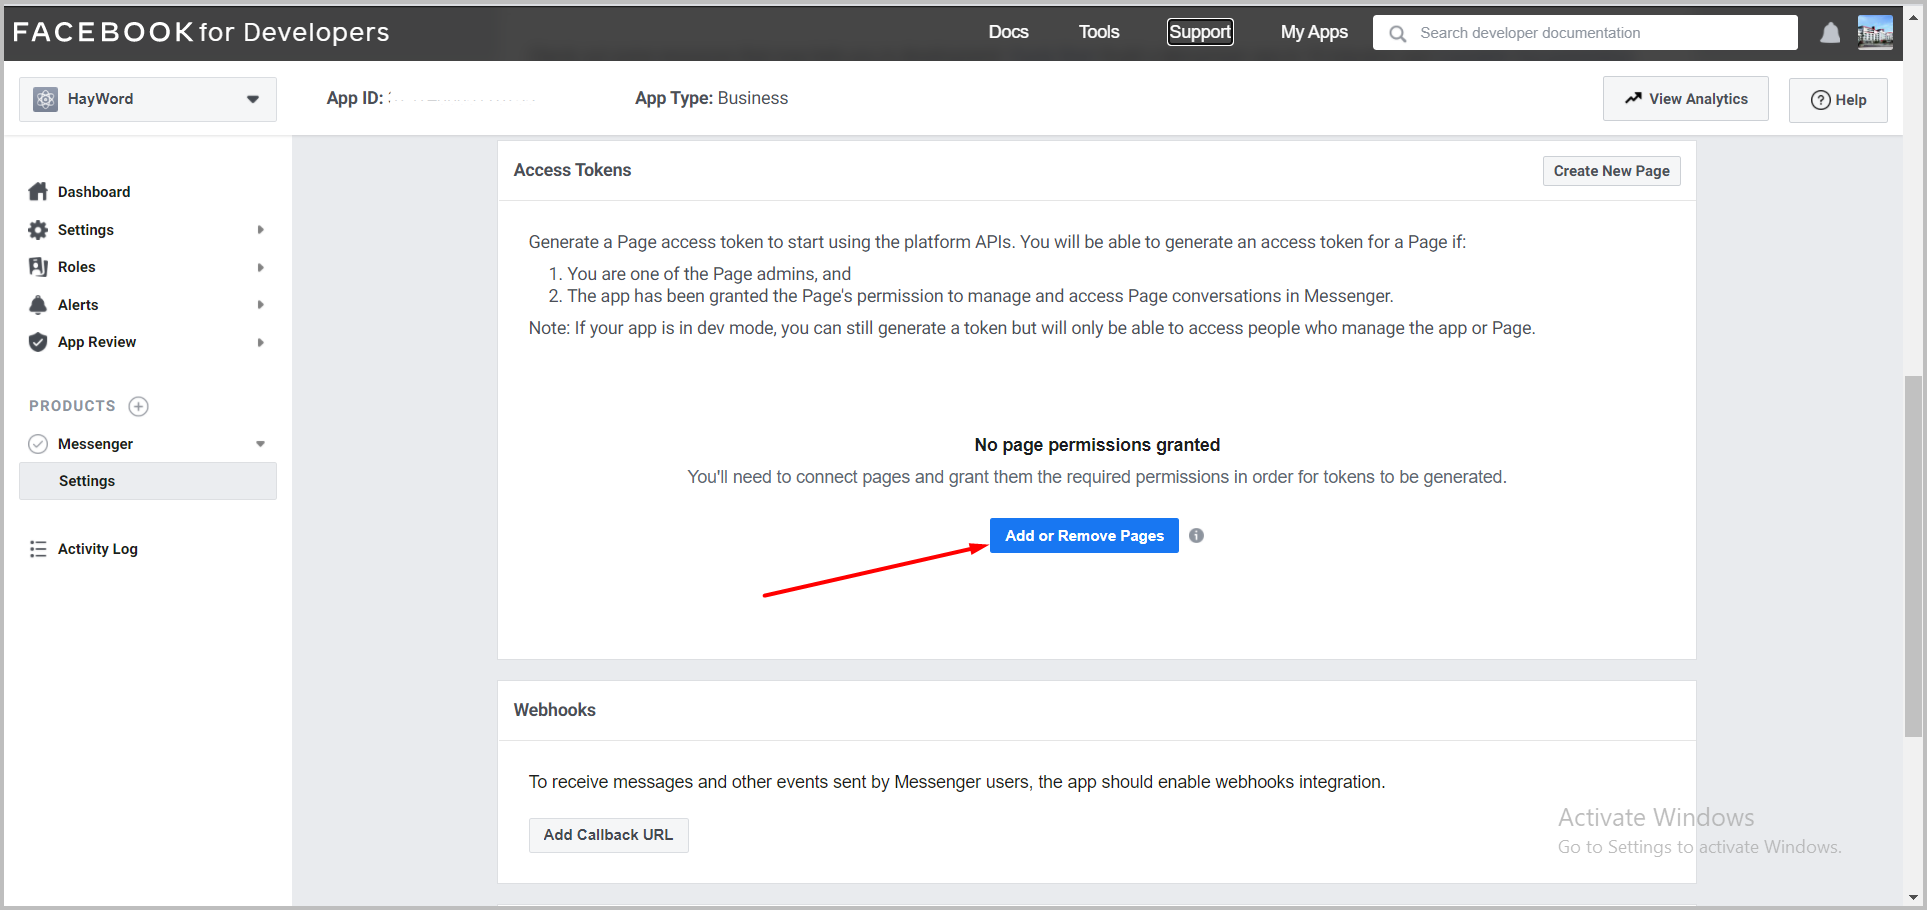The height and width of the screenshot is (910, 1927).
Task: Click the scrollbar down arrow
Action: 1913,897
